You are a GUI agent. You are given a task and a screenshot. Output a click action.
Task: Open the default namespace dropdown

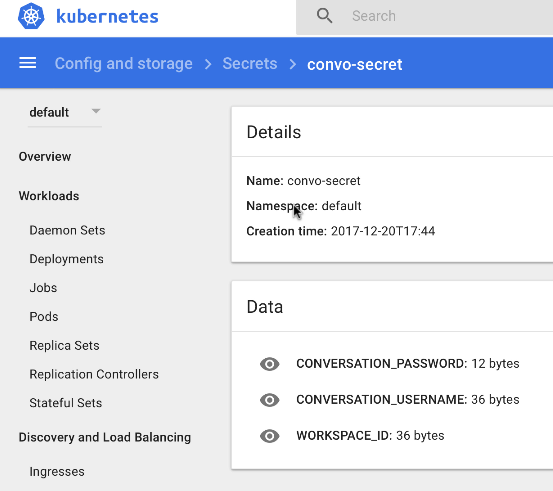[x=65, y=113]
